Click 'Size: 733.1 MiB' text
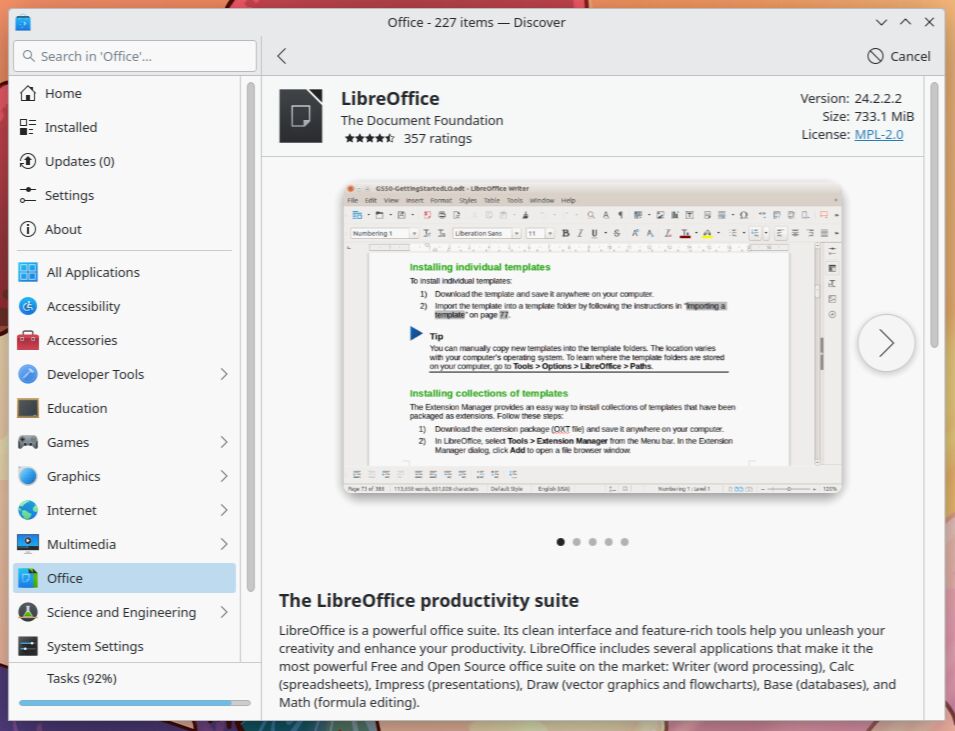Screen dimensions: 955x731 [868, 116]
